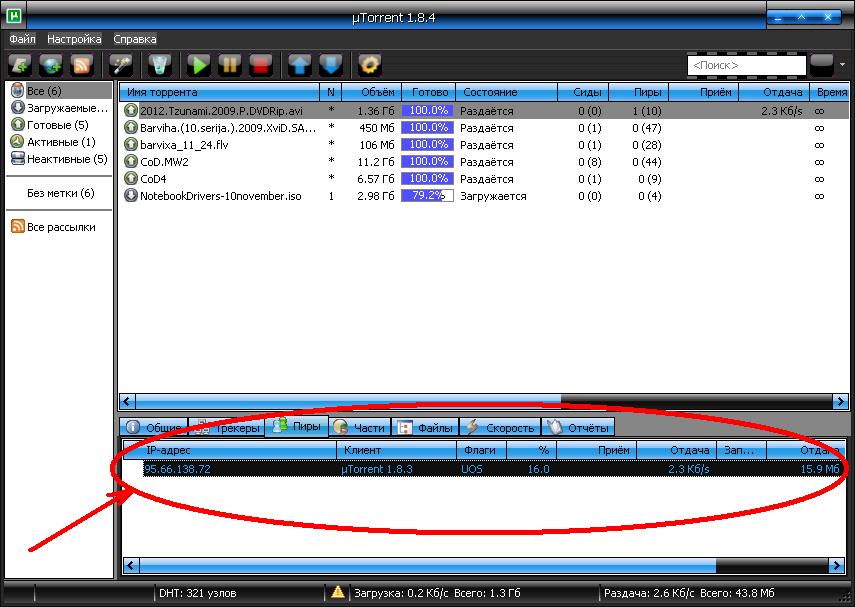Image resolution: width=855 pixels, height=607 pixels.
Task: Click torrent list scroll left arrow
Action: pos(127,402)
